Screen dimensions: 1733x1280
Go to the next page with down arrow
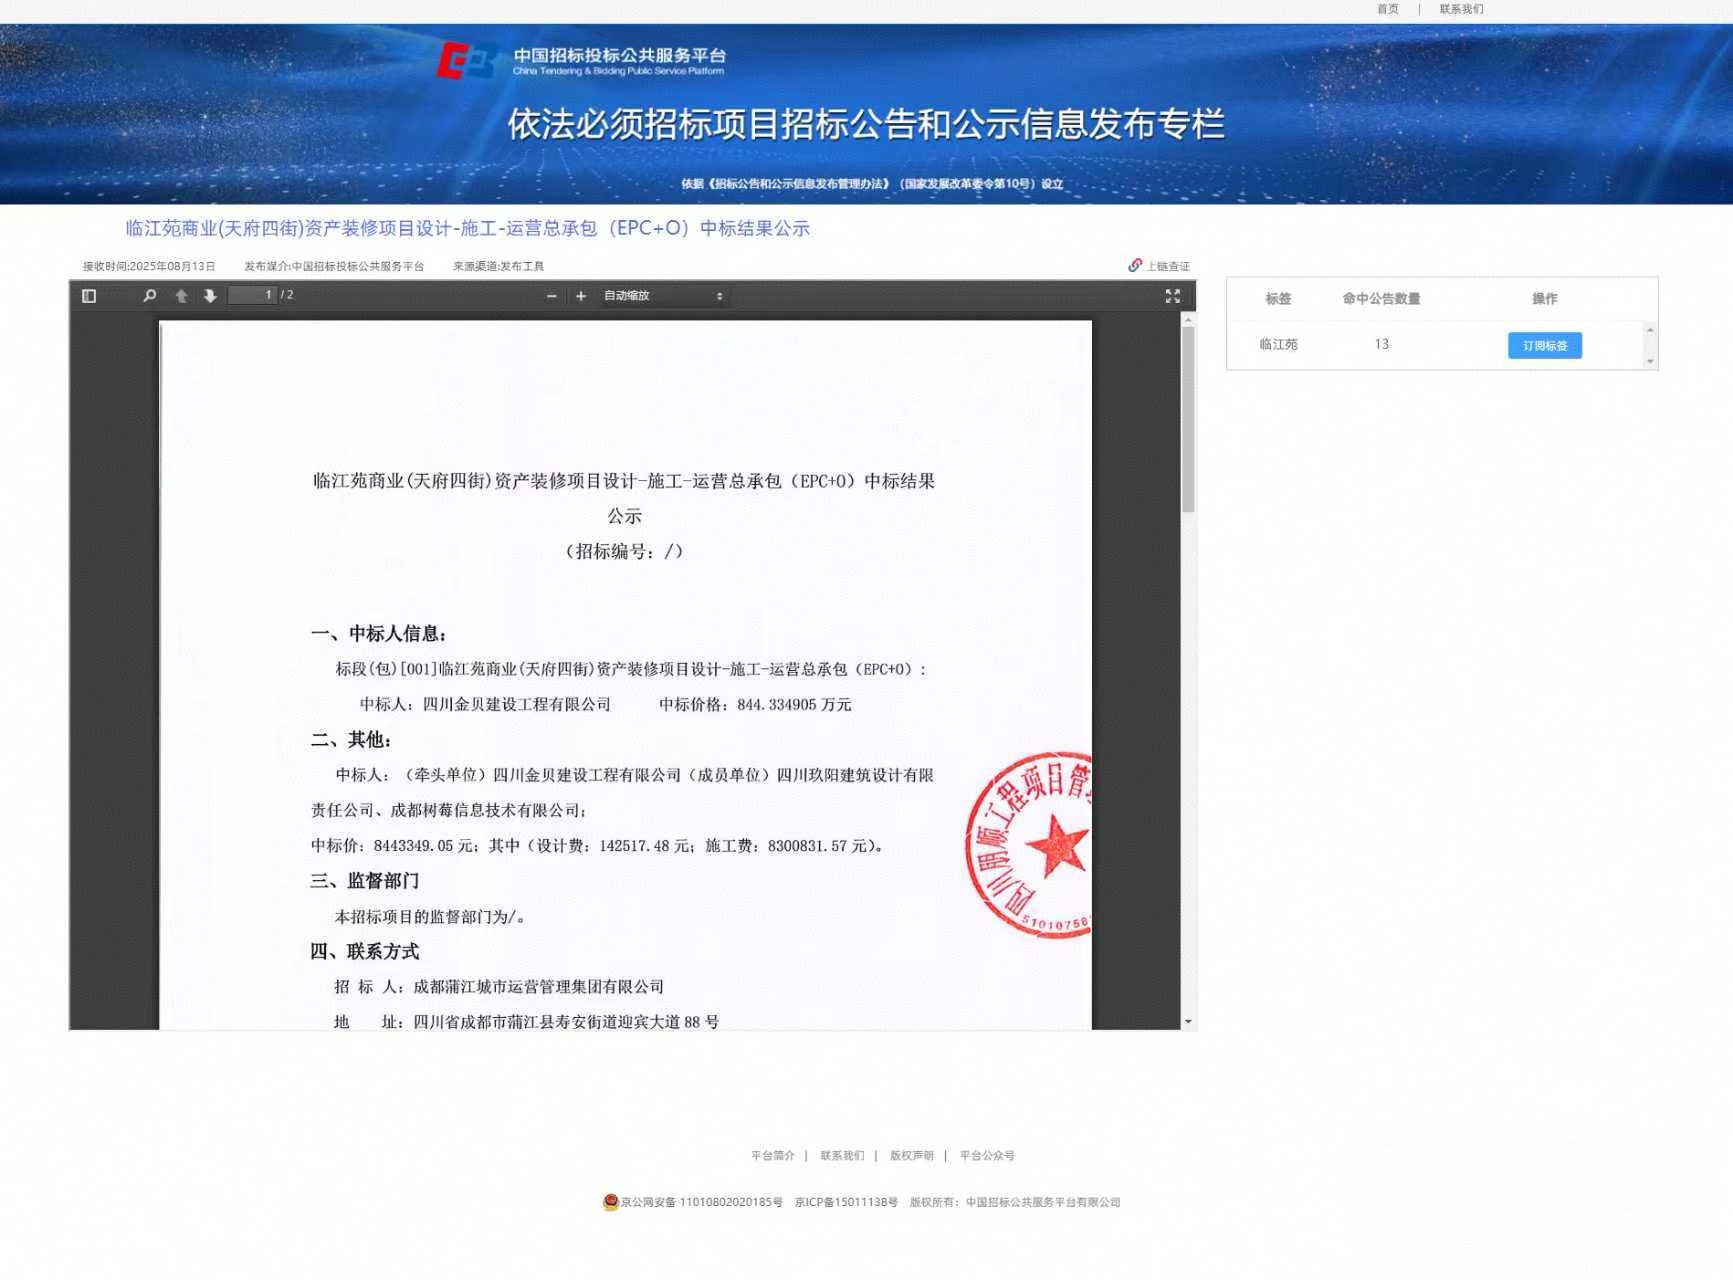(210, 295)
